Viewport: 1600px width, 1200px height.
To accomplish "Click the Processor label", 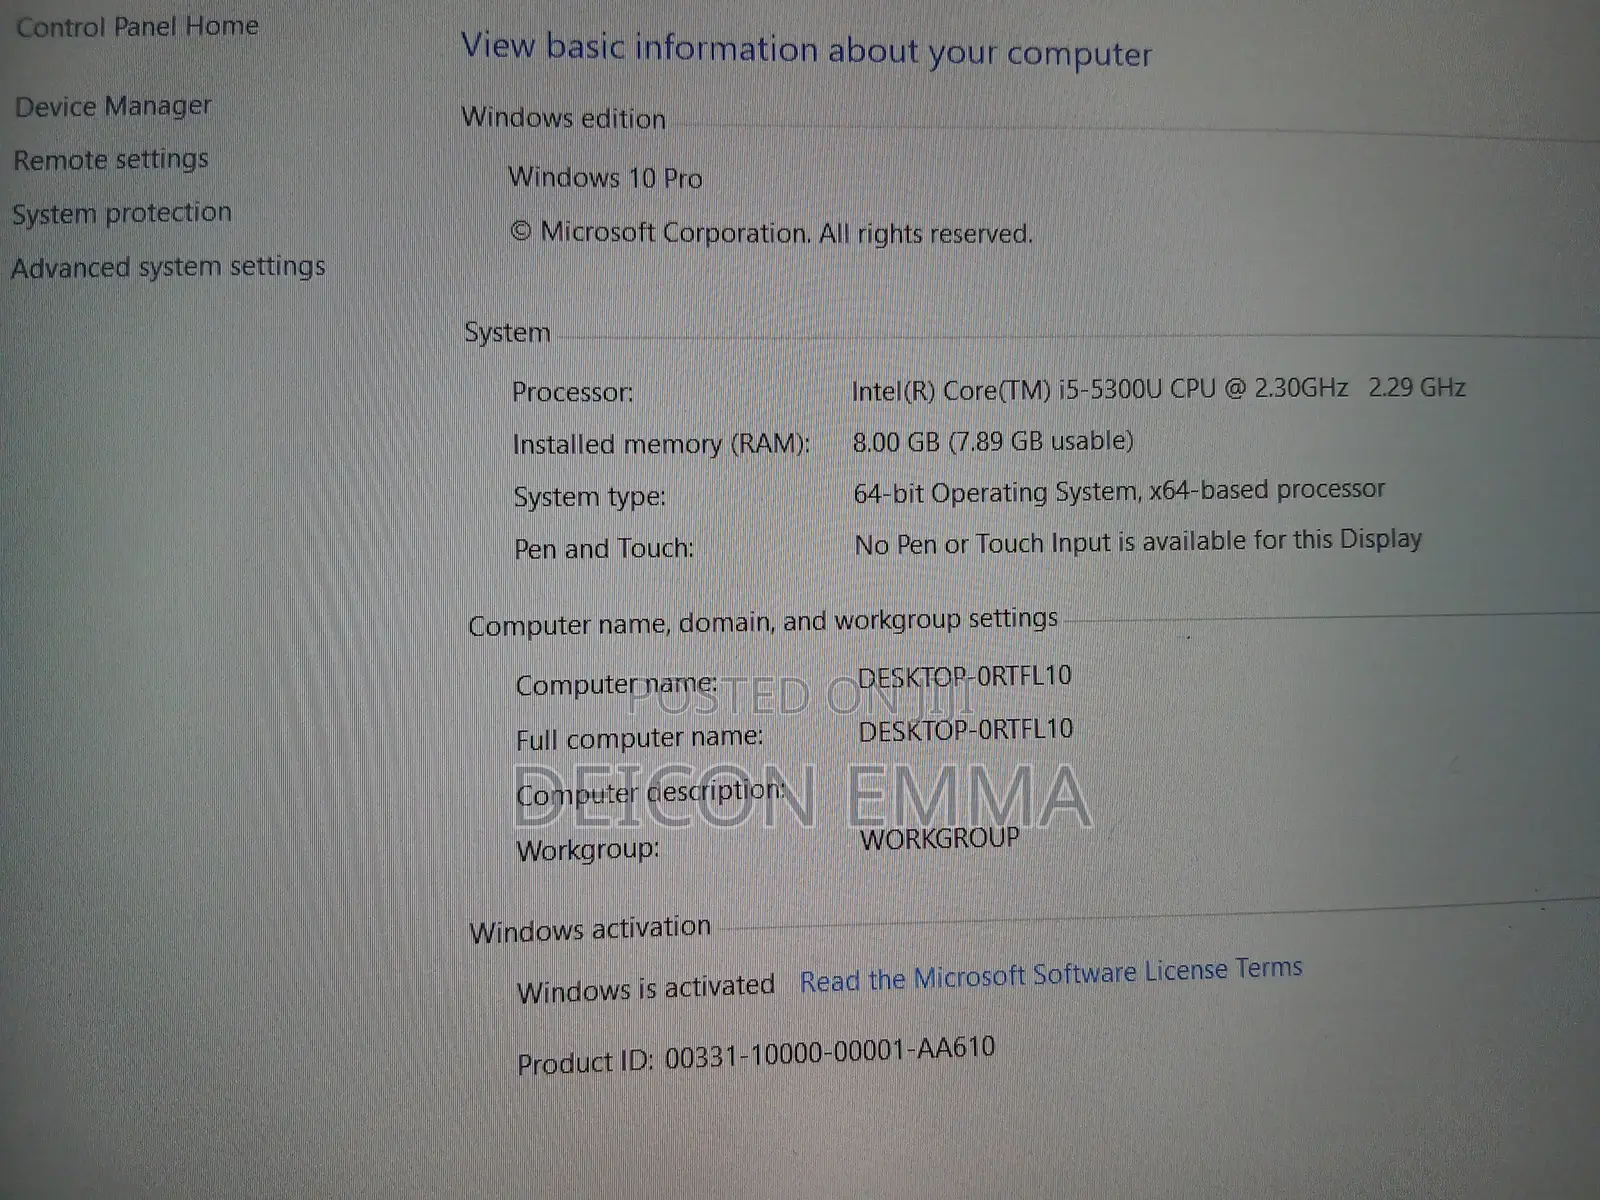I will (572, 392).
